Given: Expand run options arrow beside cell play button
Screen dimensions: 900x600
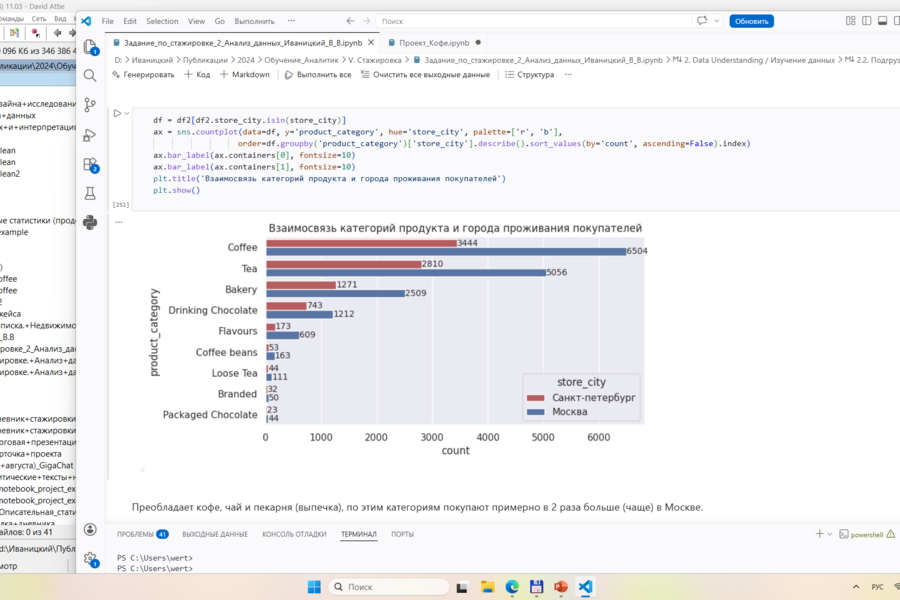Looking at the screenshot, I should pos(127,114).
